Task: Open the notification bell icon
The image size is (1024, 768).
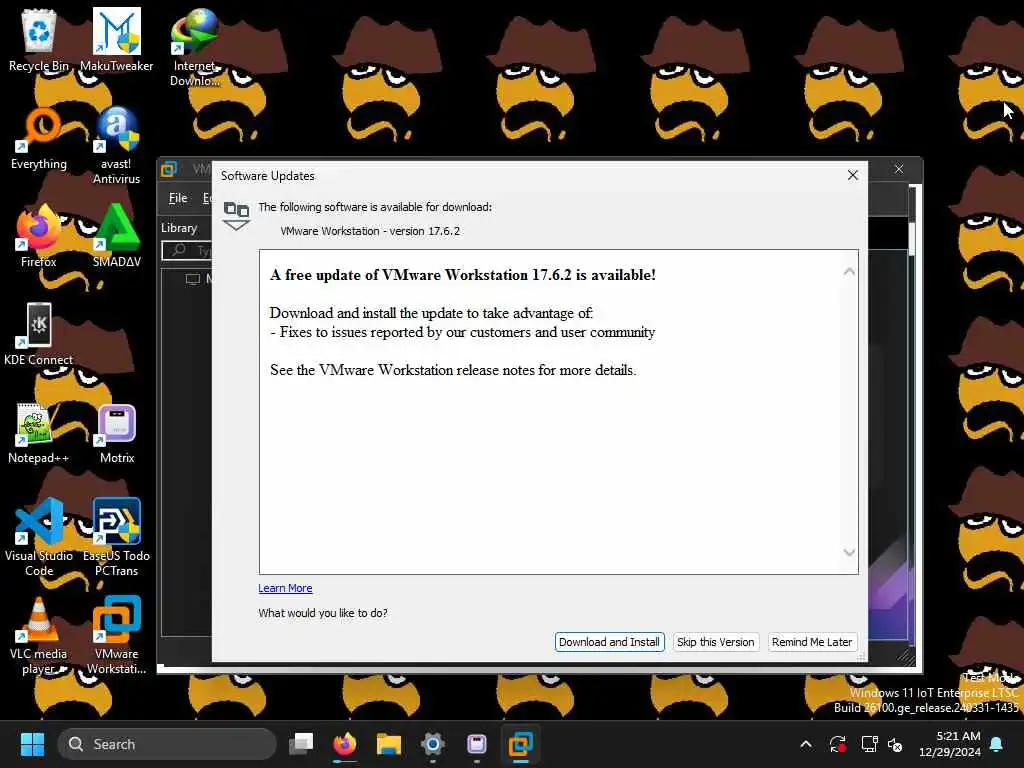Action: [997, 744]
